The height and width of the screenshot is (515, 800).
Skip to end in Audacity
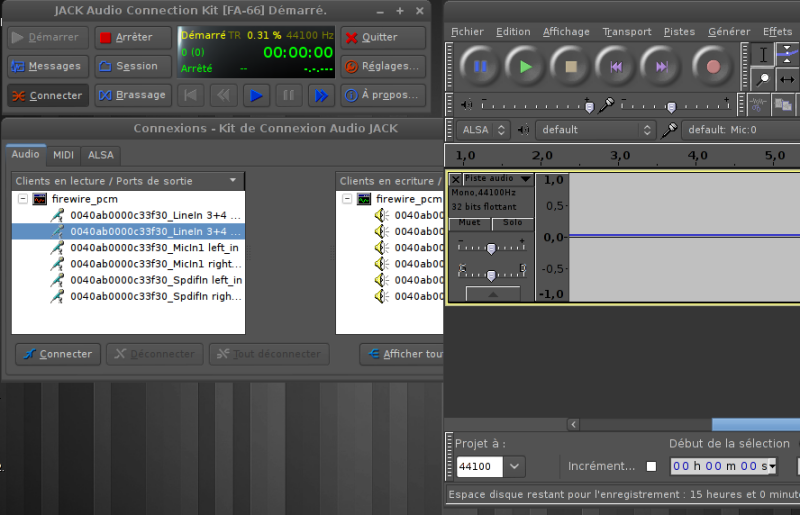661,66
